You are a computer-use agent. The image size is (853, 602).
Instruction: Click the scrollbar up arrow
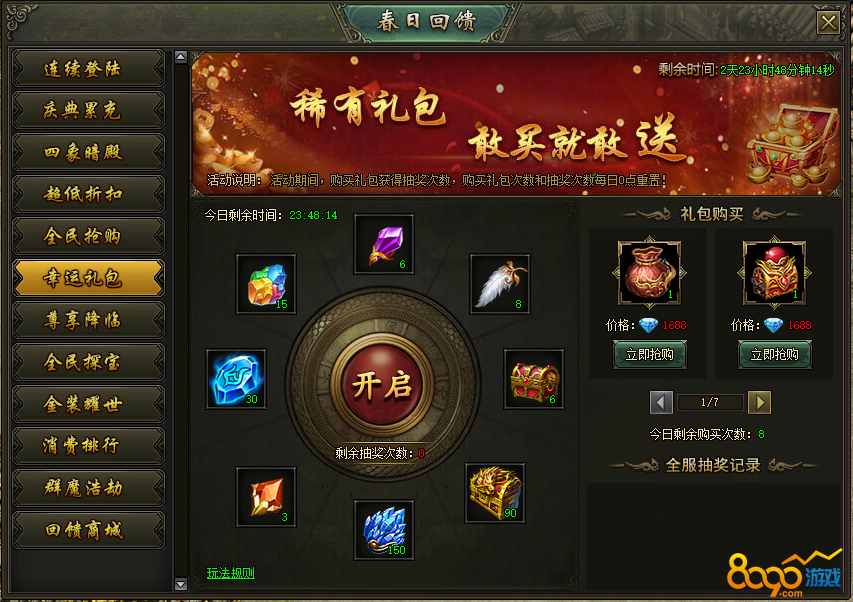click(x=181, y=57)
